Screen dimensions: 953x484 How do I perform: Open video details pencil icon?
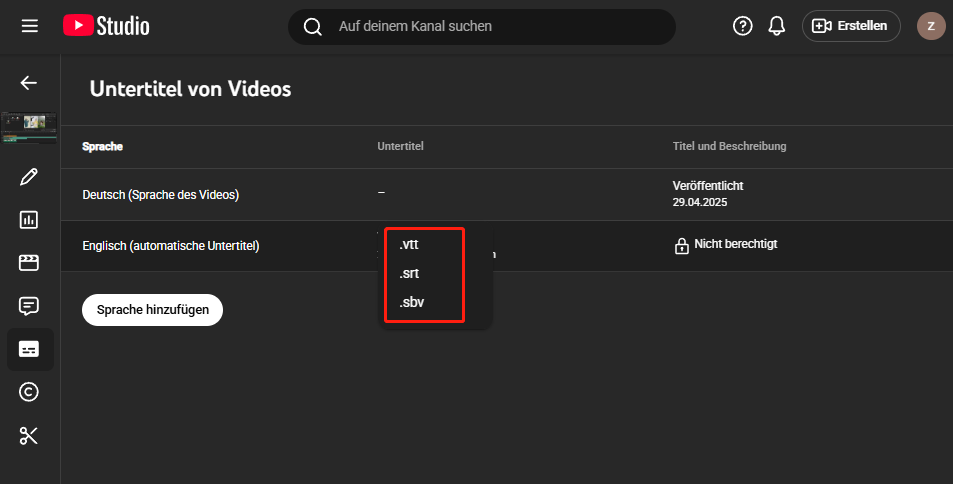[x=29, y=177]
